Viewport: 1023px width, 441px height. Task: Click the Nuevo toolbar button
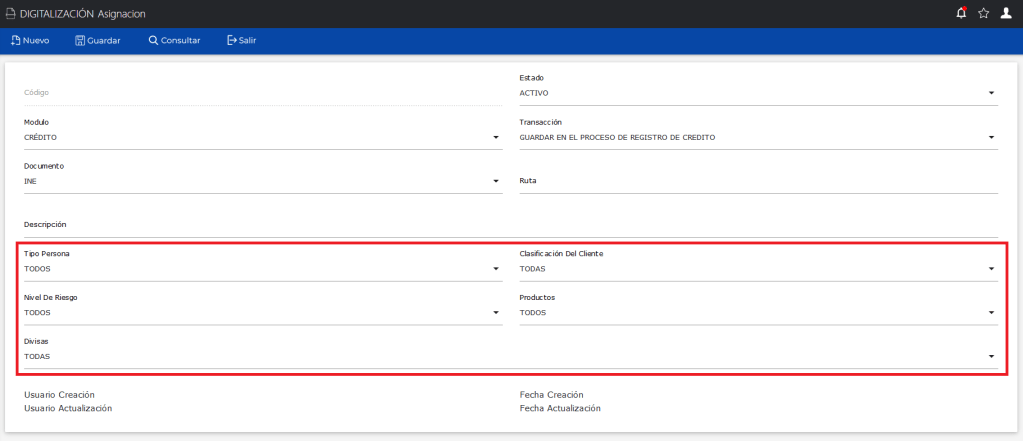point(30,41)
